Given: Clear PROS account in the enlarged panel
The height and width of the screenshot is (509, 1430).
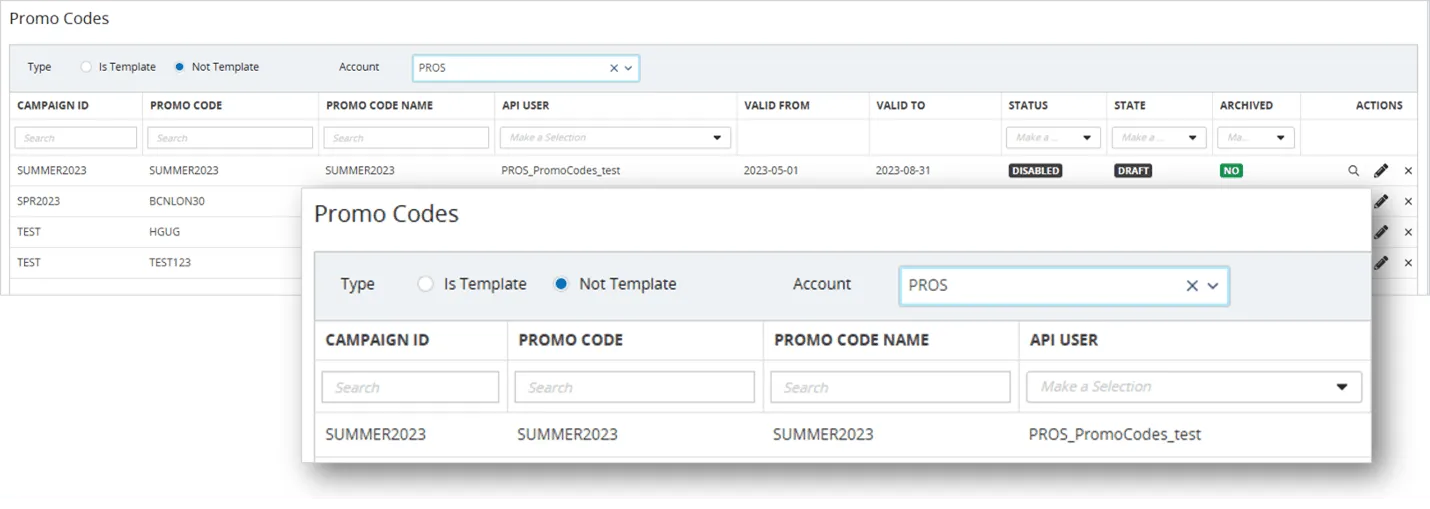Looking at the screenshot, I should (x=1191, y=286).
